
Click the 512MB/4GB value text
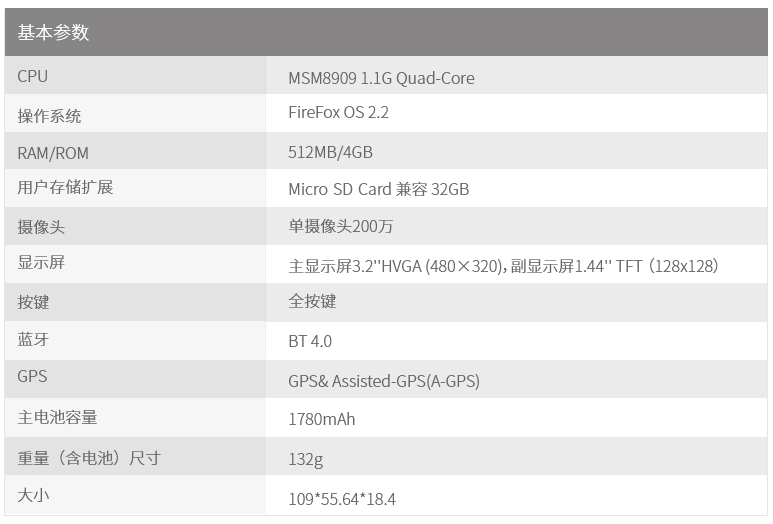(330, 153)
